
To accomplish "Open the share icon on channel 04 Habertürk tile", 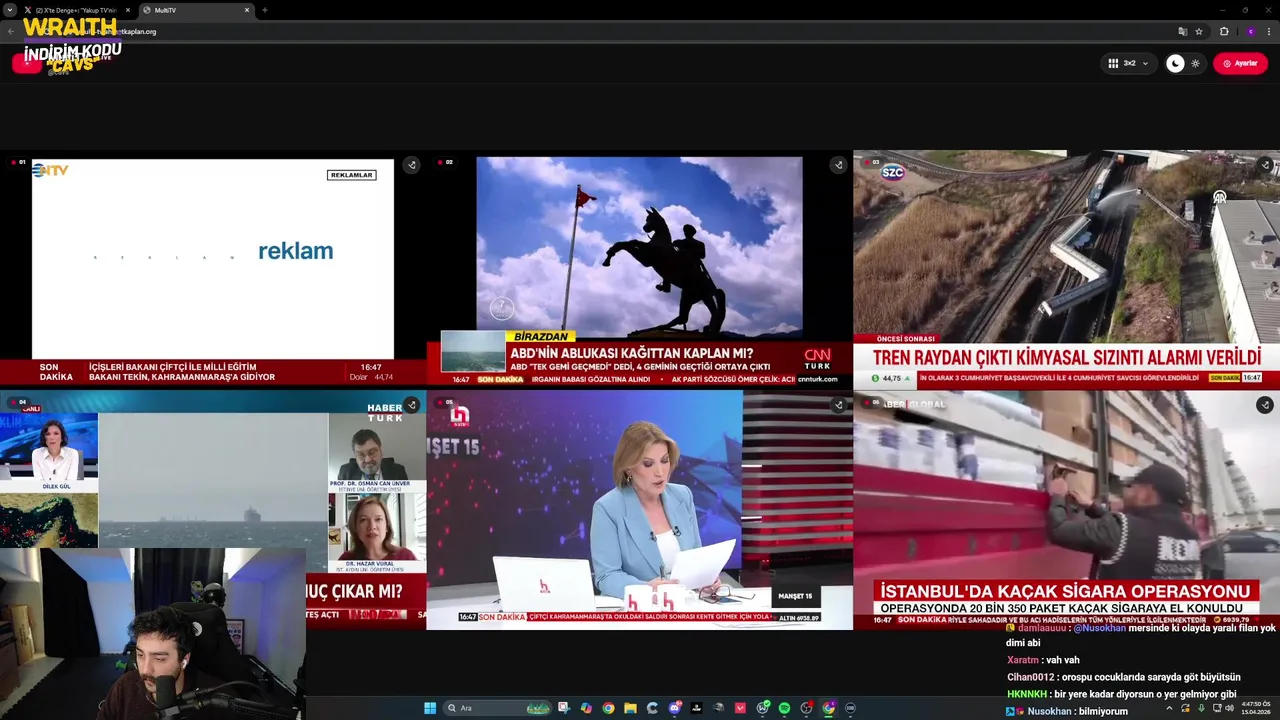I will point(411,405).
